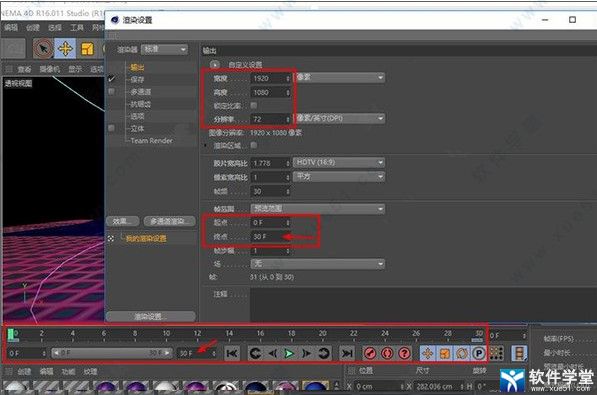Enable the render region checkbox

pyautogui.click(x=254, y=145)
